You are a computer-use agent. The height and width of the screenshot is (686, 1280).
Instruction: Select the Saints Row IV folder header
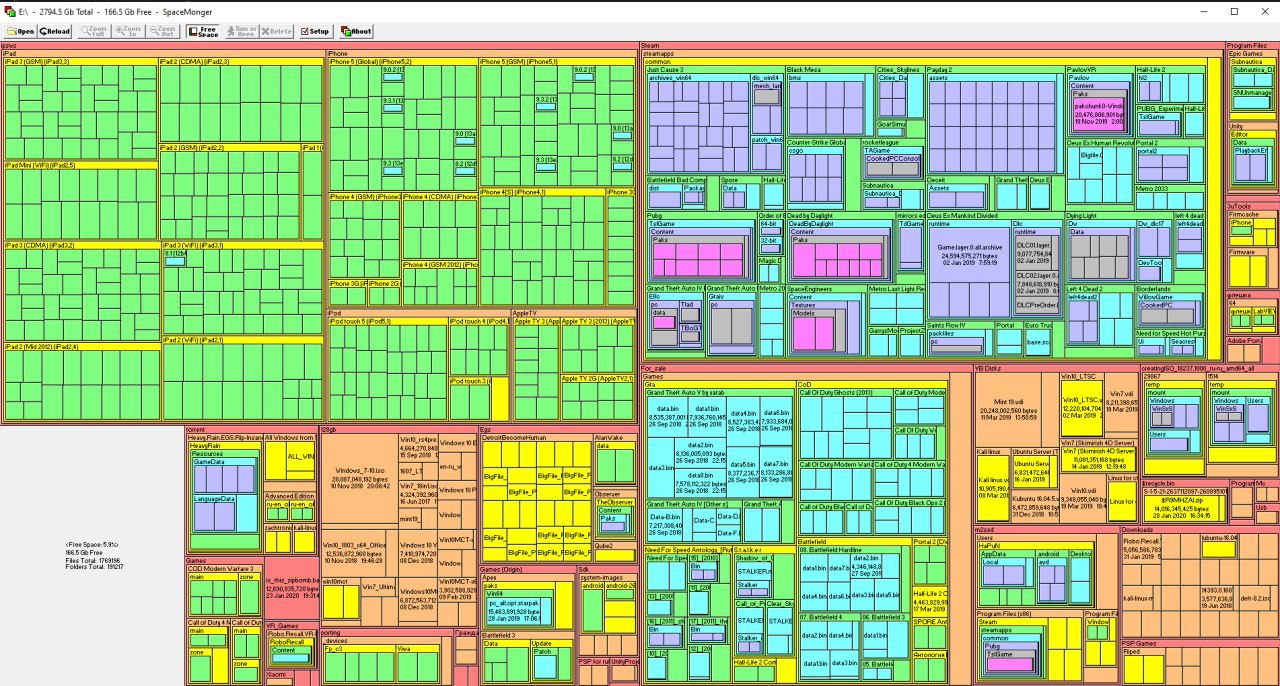click(959, 325)
